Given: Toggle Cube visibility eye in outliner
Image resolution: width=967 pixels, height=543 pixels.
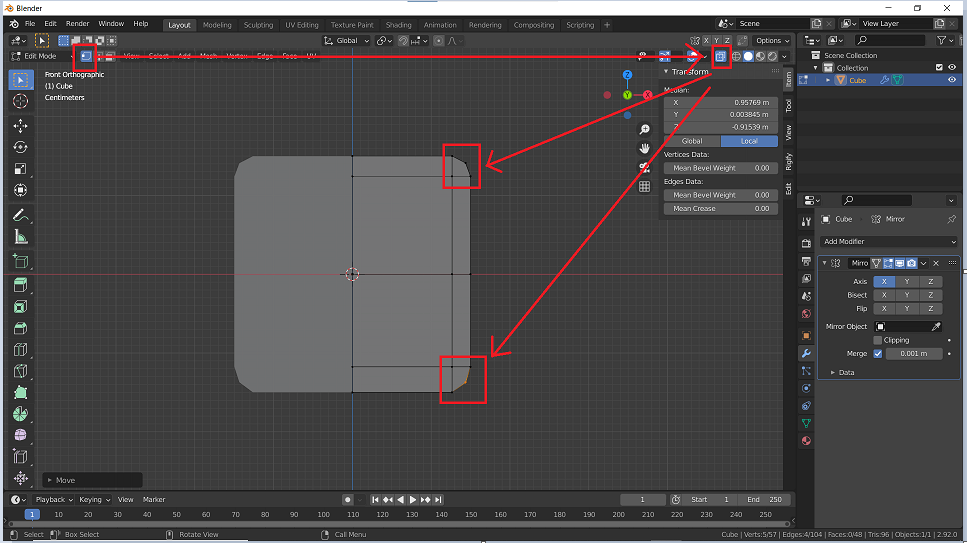Looking at the screenshot, I should point(952,80).
